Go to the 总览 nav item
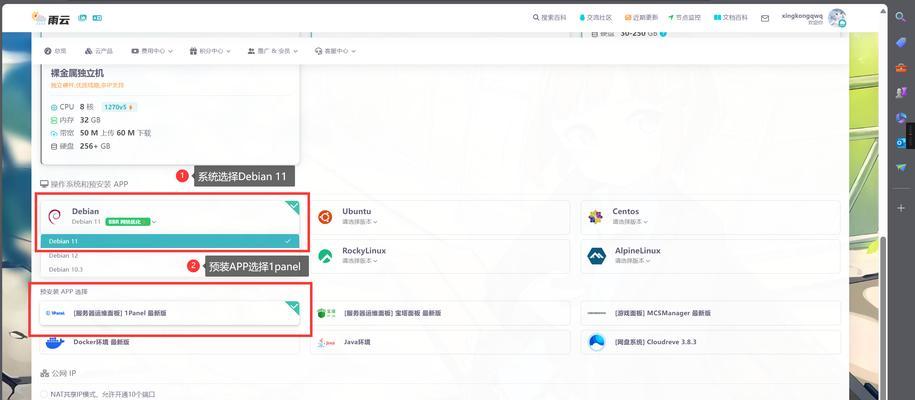Image resolution: width=915 pixels, height=400 pixels. (x=55, y=51)
